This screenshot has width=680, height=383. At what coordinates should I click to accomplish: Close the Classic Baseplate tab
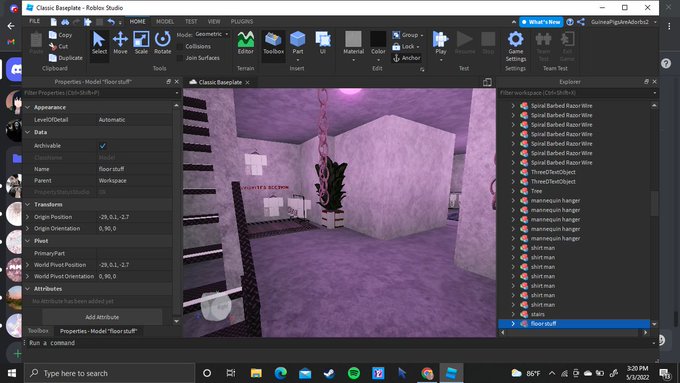248,82
